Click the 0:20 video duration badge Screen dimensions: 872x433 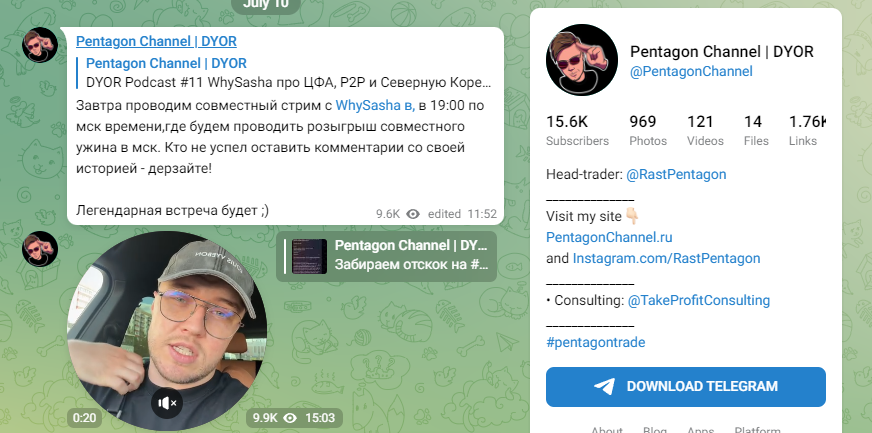[84, 418]
